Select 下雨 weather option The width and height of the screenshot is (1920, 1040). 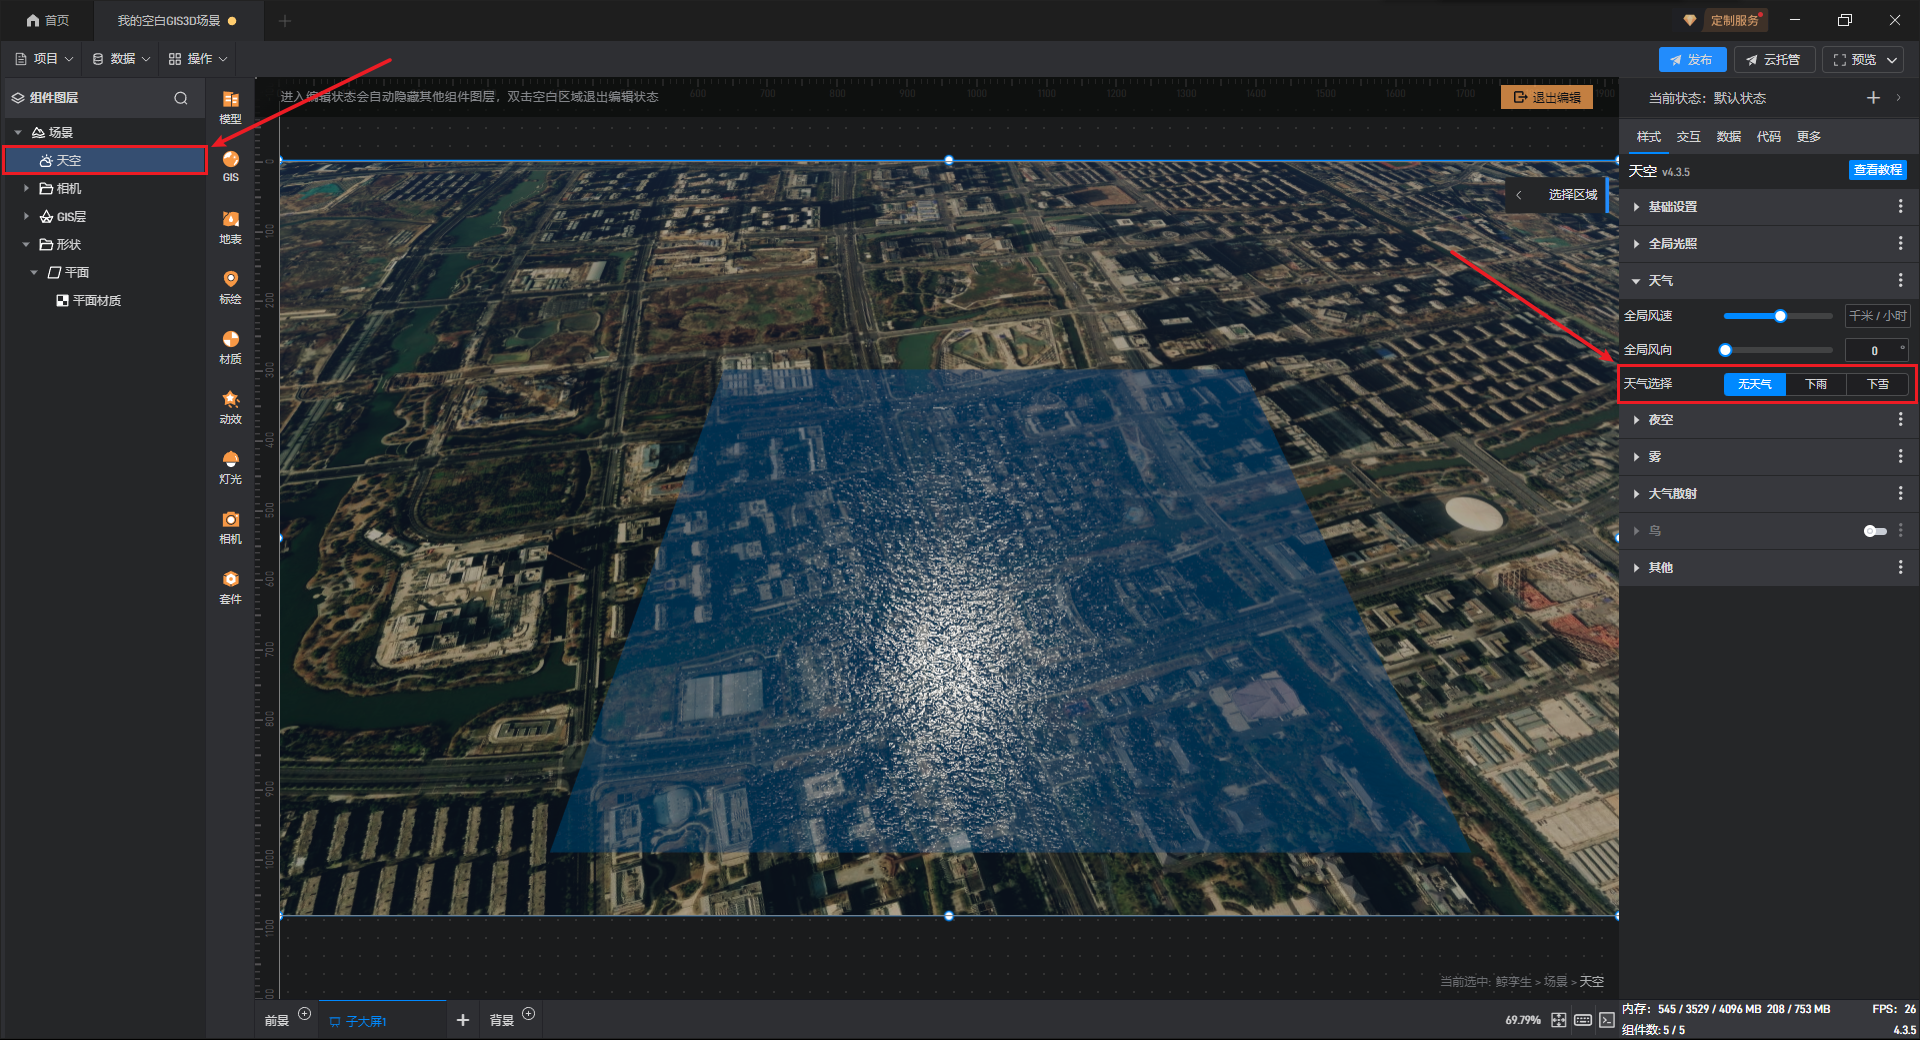pyautogui.click(x=1816, y=384)
